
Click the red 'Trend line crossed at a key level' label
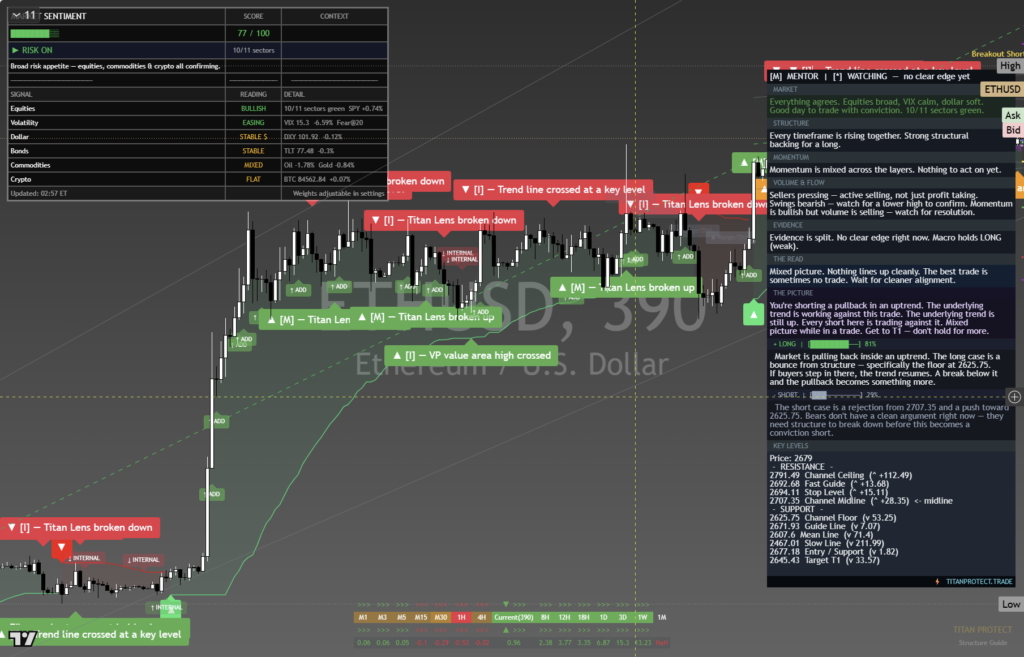click(x=553, y=189)
